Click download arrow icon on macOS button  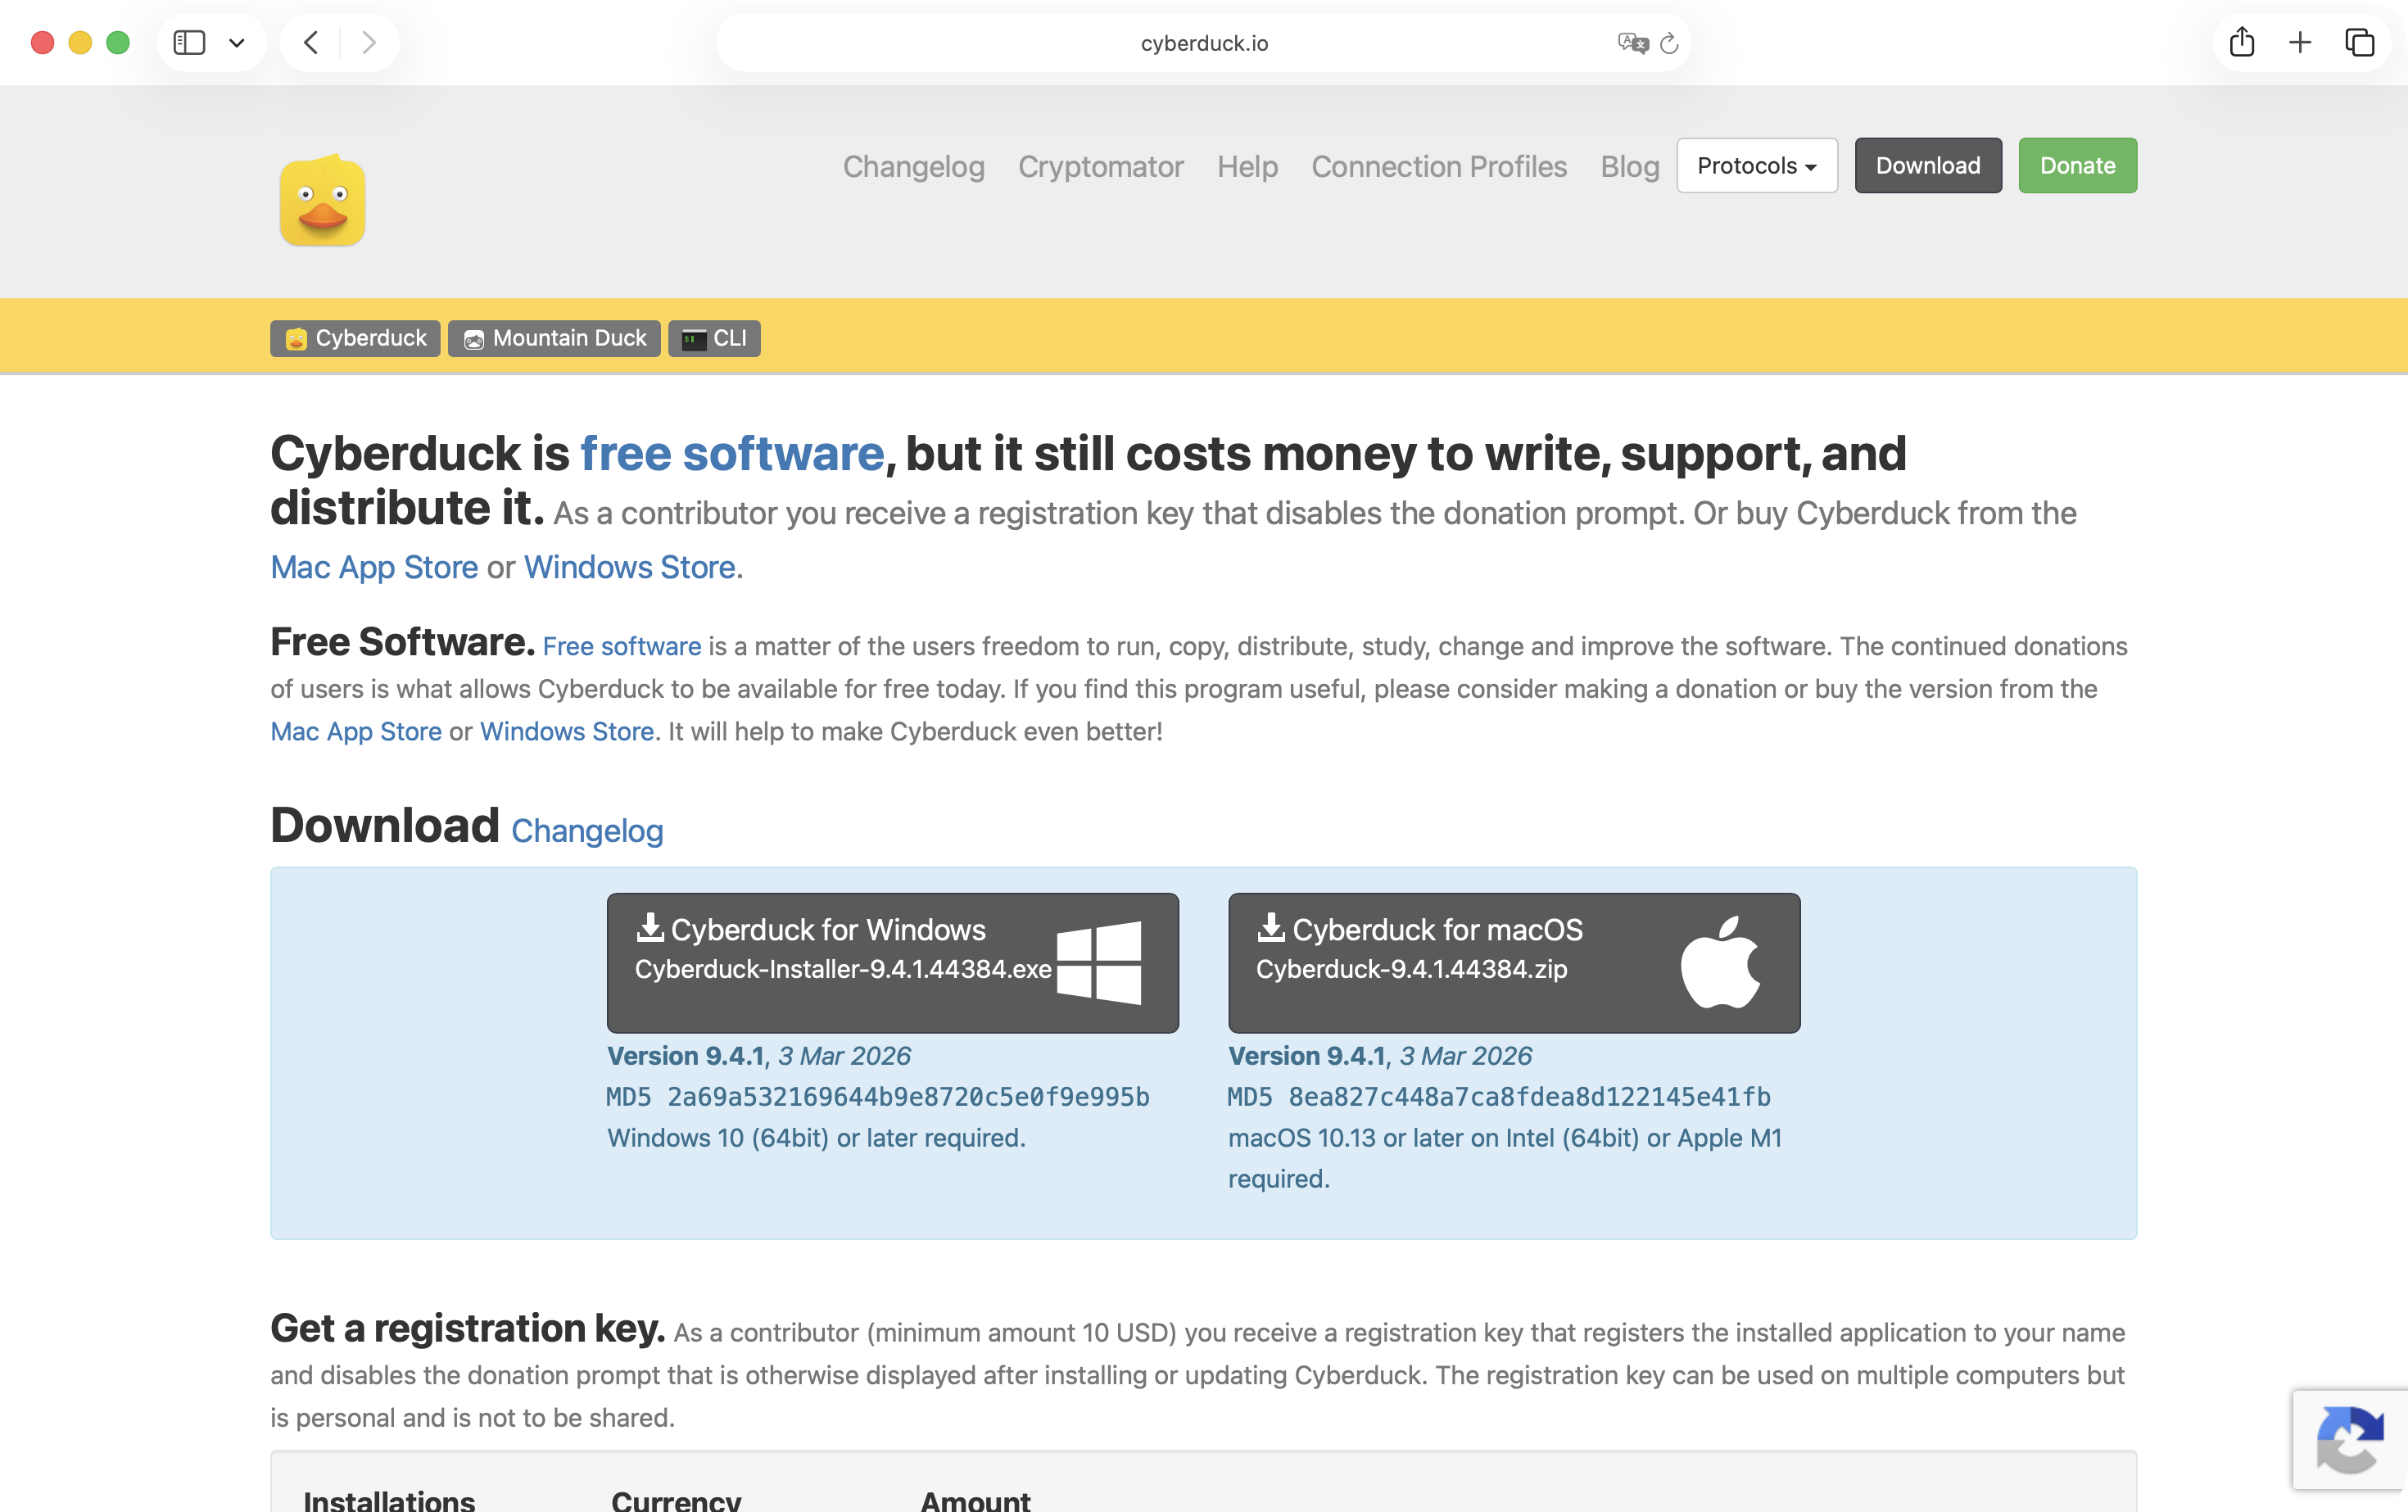[x=1271, y=927]
